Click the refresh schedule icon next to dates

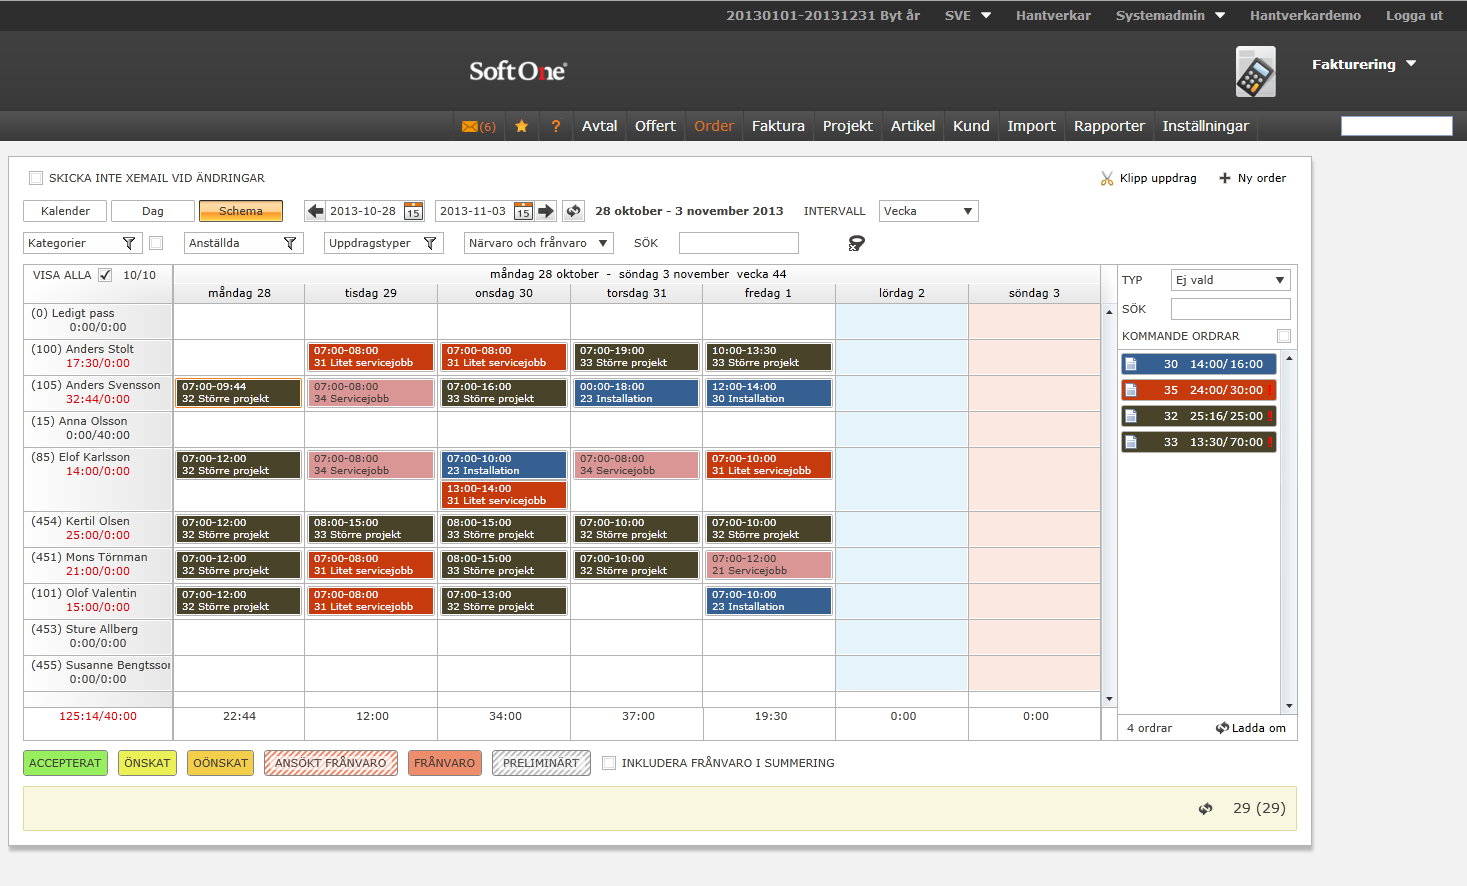click(573, 211)
